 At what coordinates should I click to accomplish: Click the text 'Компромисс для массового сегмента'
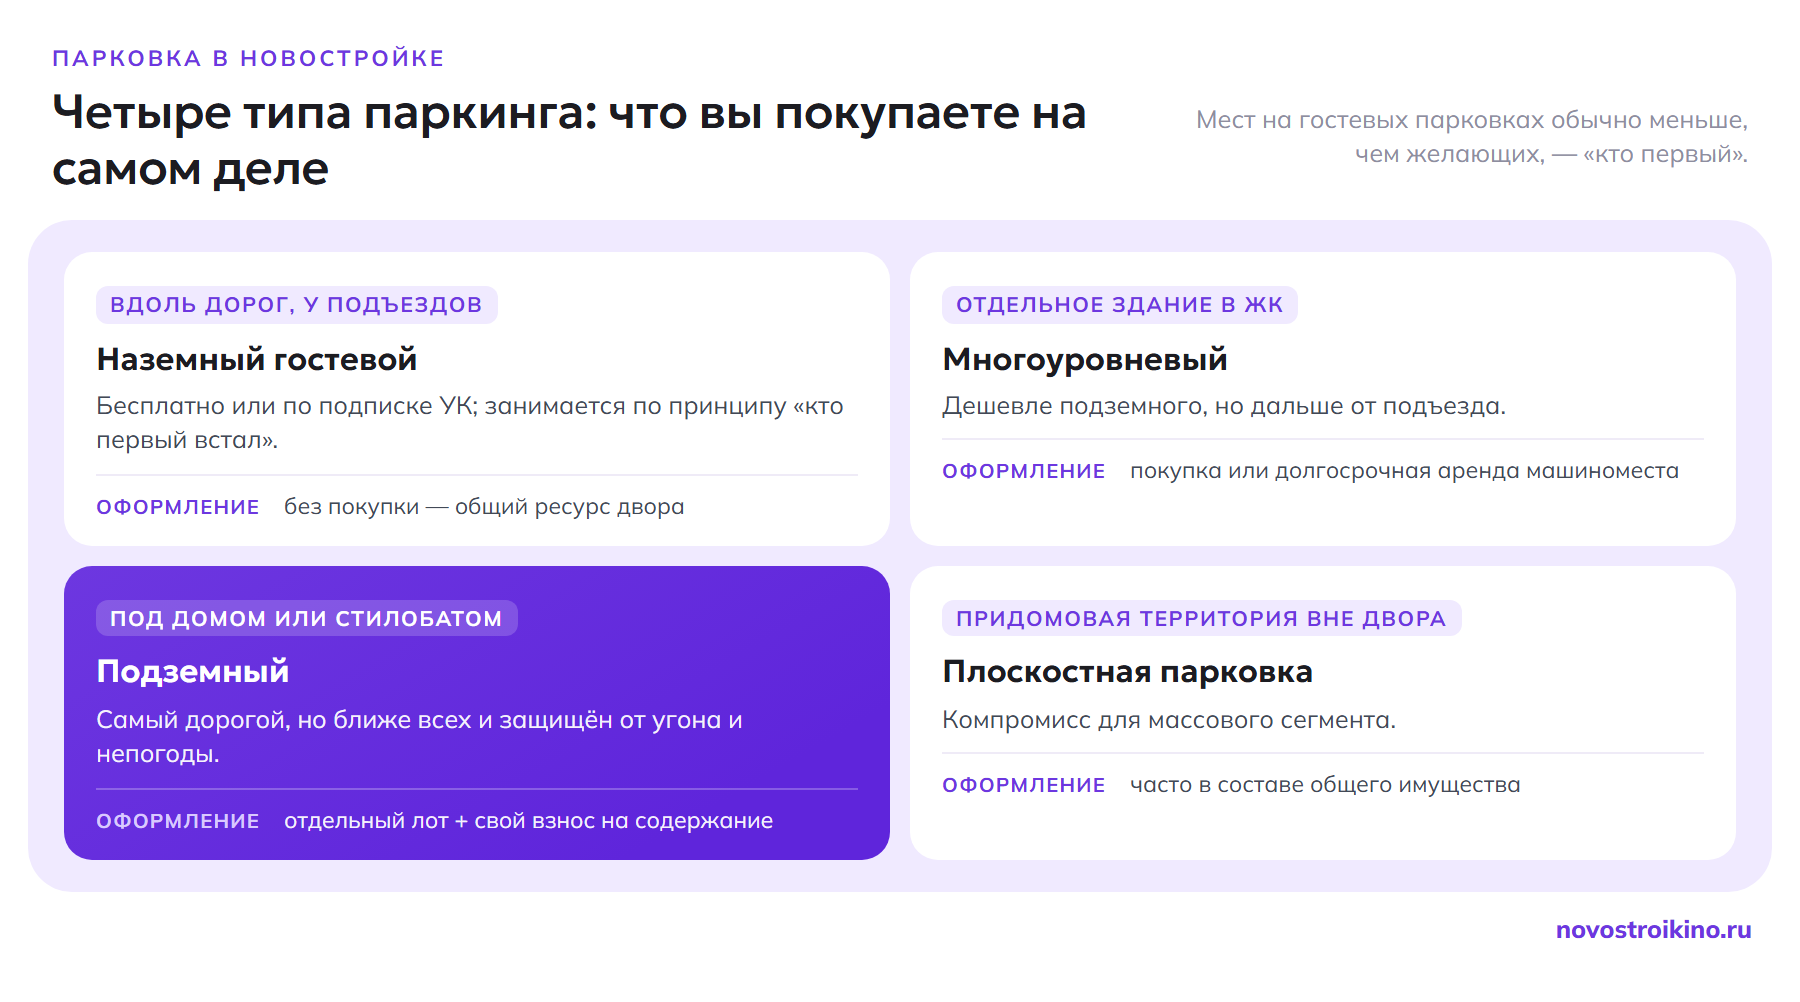[1169, 720]
